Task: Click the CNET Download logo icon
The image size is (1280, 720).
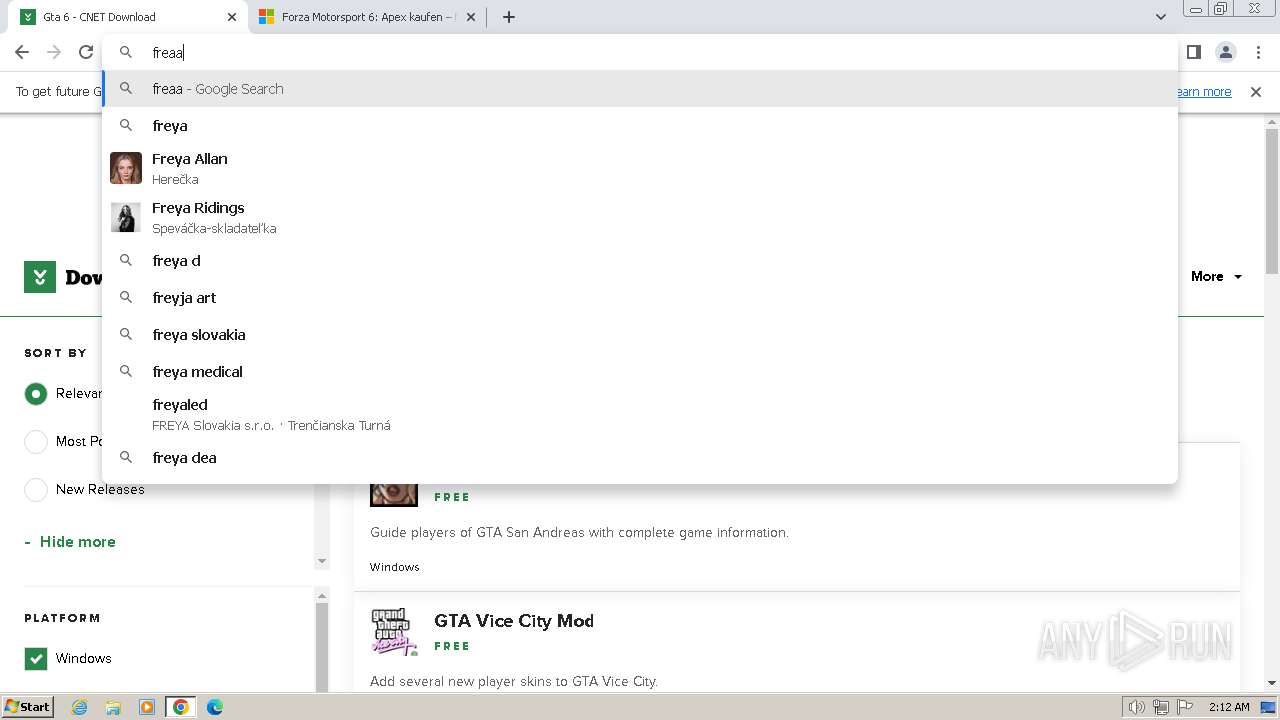Action: tap(40, 277)
